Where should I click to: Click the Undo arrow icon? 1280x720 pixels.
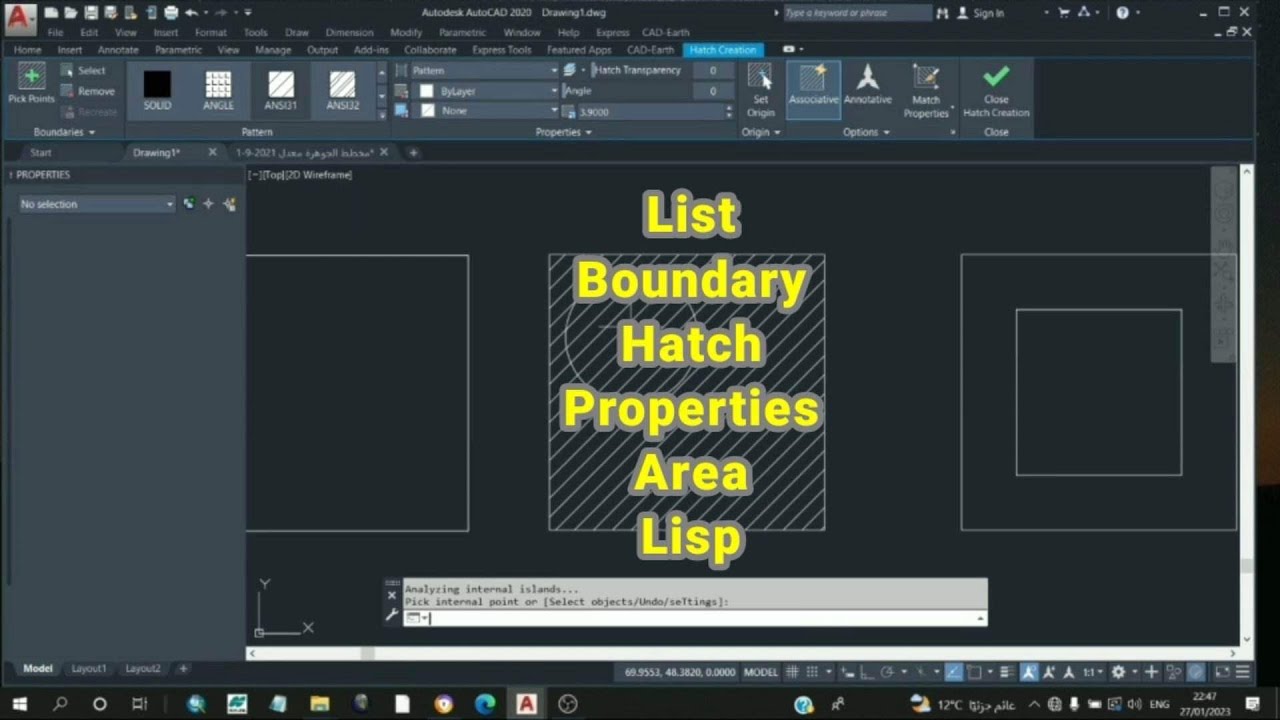tap(191, 13)
